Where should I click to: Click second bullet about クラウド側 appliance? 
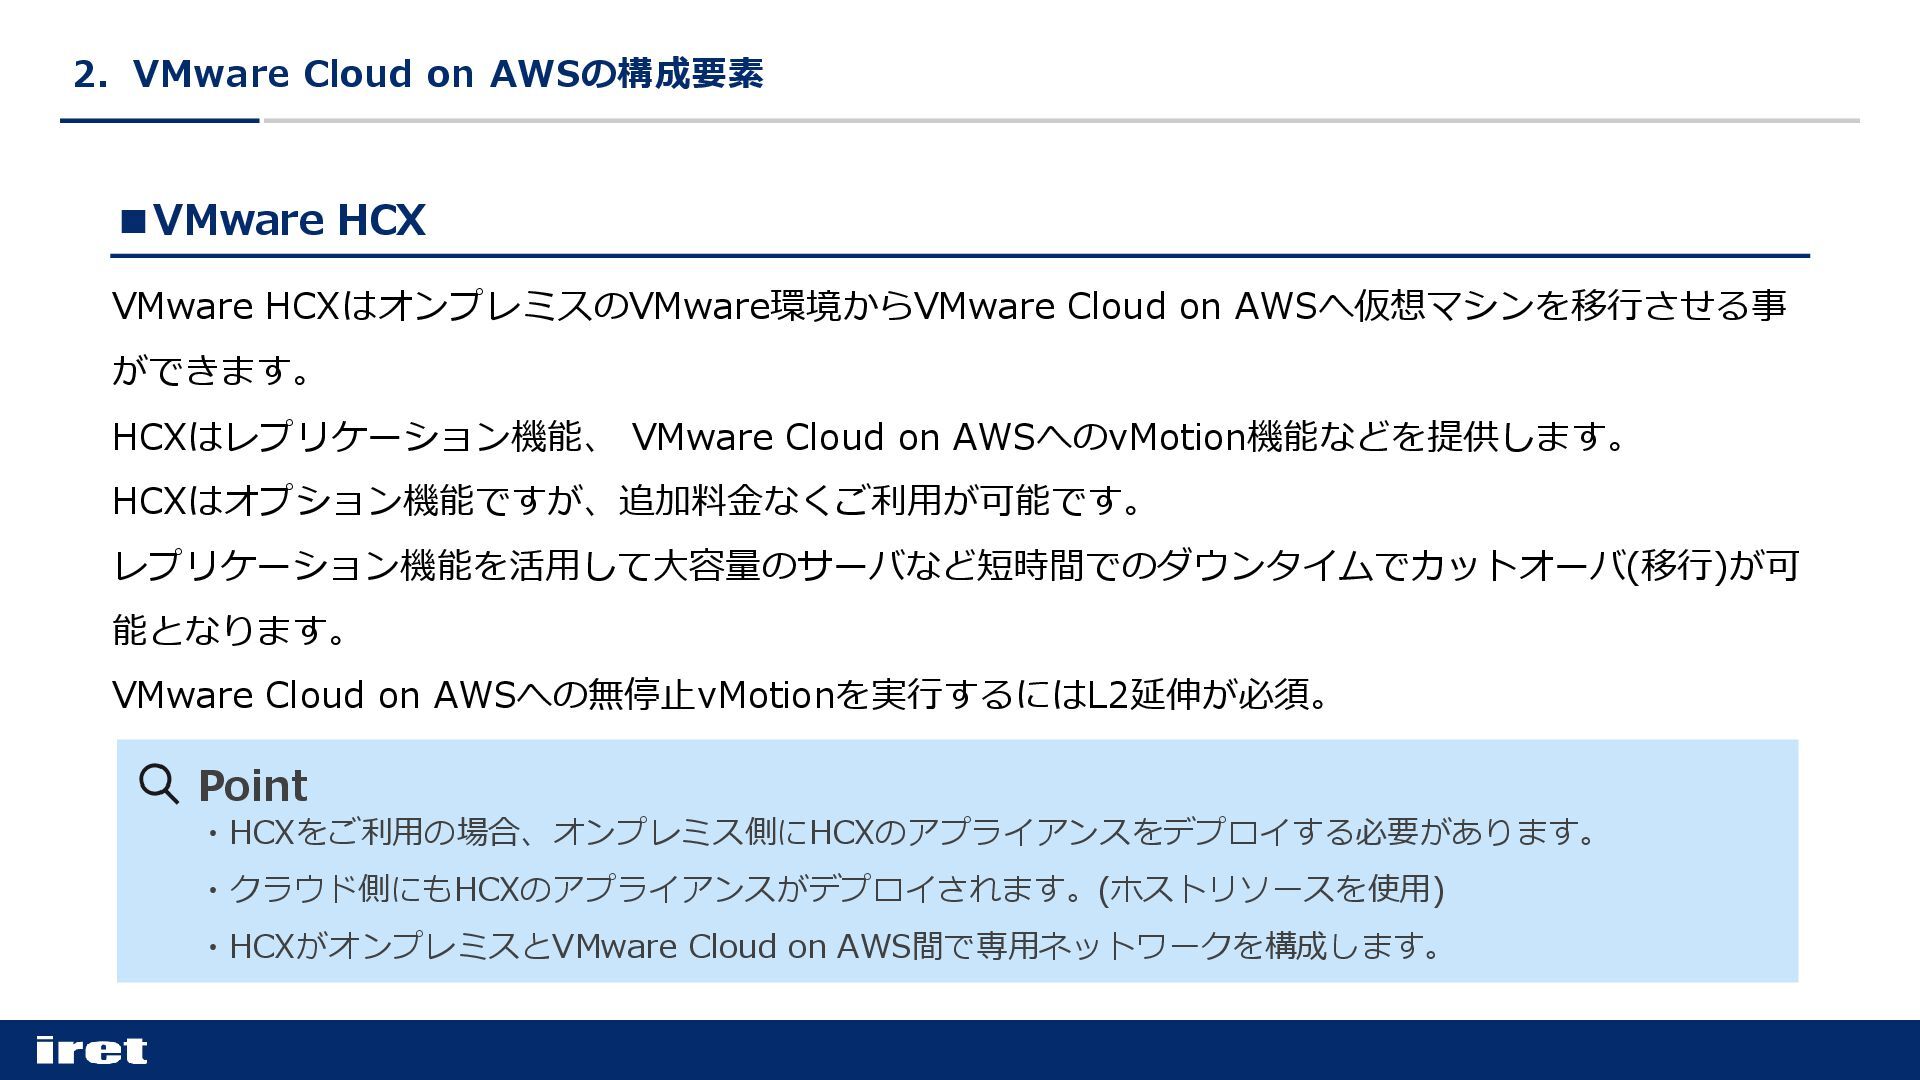[825, 889]
